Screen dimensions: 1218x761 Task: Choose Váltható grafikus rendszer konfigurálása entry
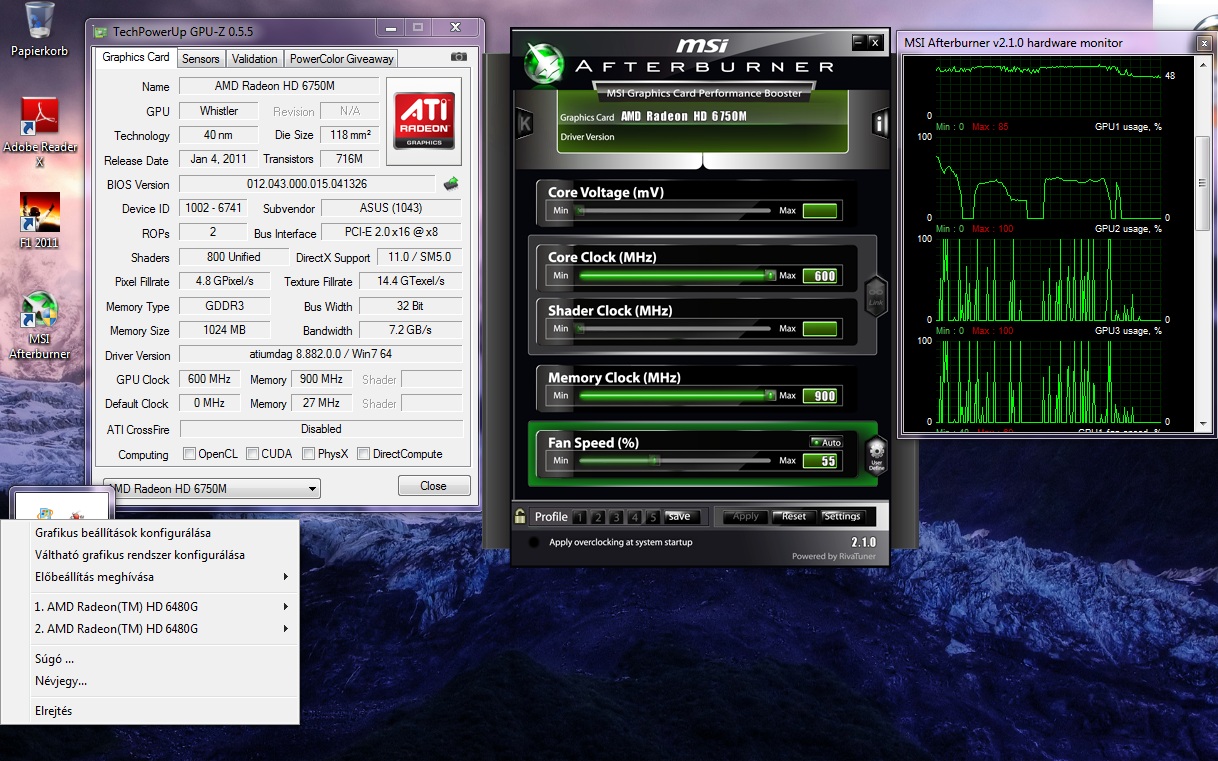[x=150, y=555]
